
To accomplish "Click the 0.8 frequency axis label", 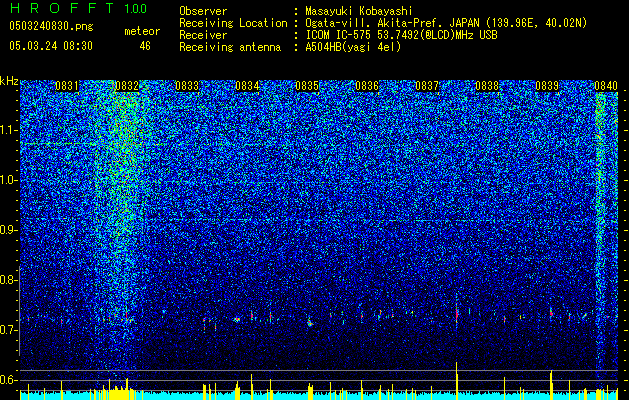I will pos(9,280).
